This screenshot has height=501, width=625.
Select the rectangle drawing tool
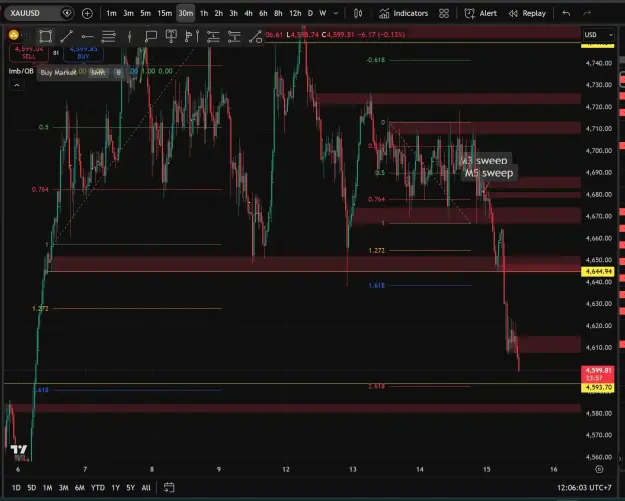pyautogui.click(x=45, y=37)
